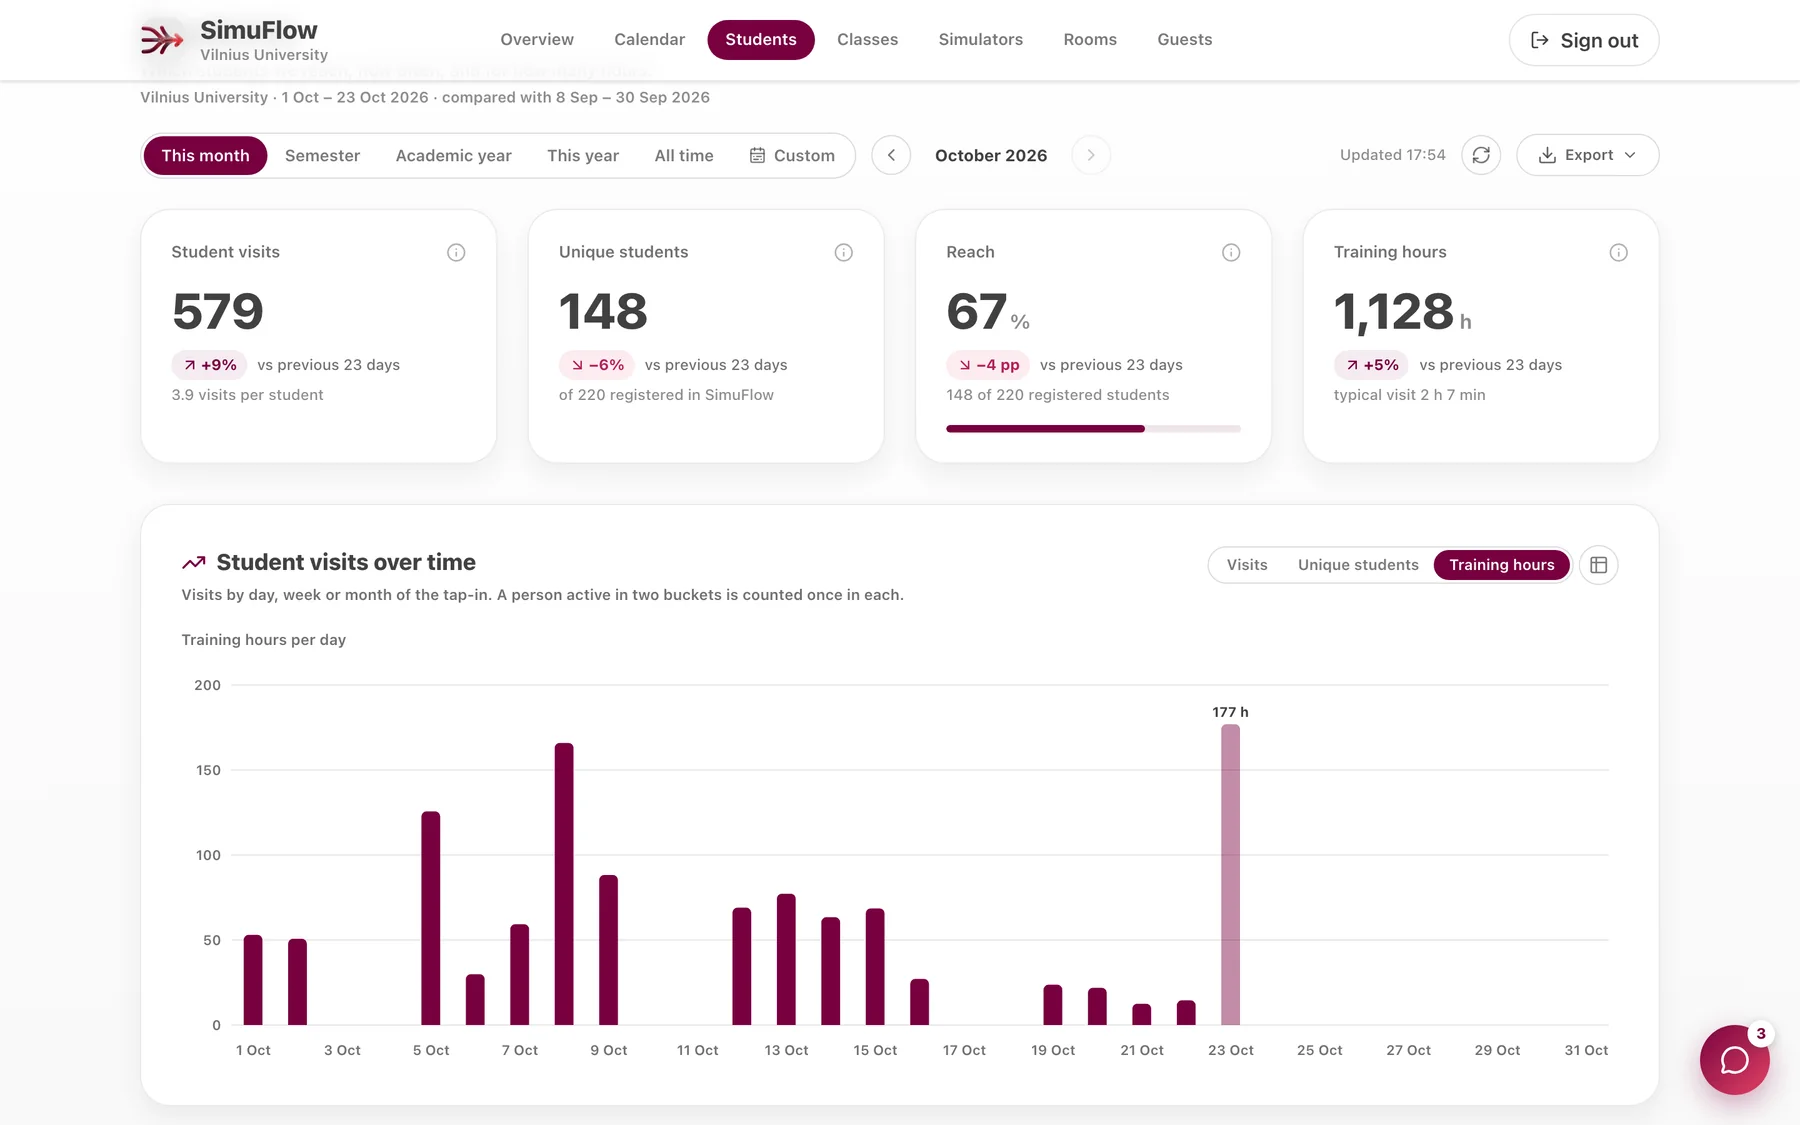Click the −4 pp change badge

pyautogui.click(x=988, y=365)
